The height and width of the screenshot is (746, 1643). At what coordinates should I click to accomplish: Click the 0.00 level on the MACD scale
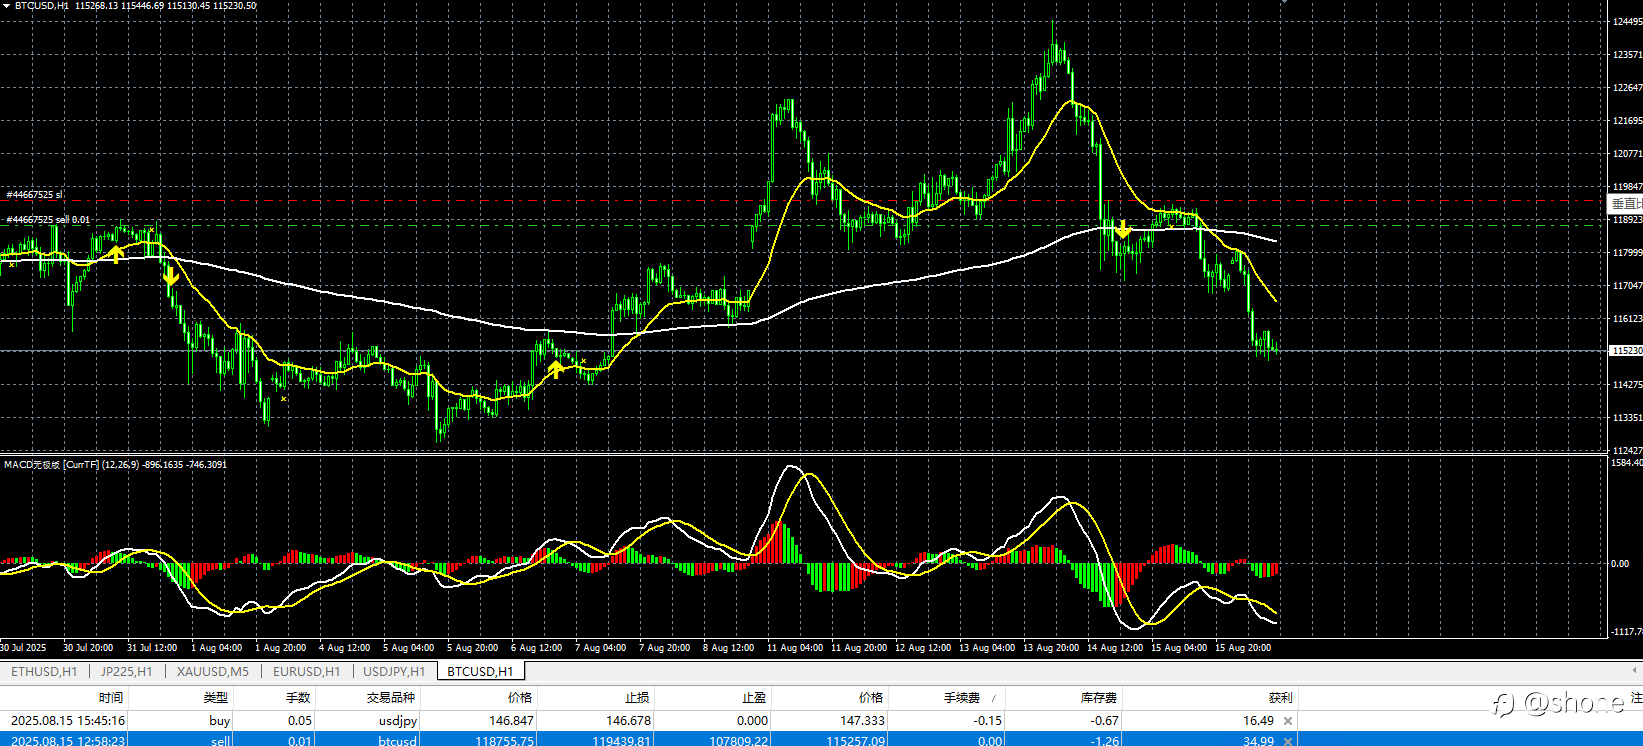(x=1620, y=564)
